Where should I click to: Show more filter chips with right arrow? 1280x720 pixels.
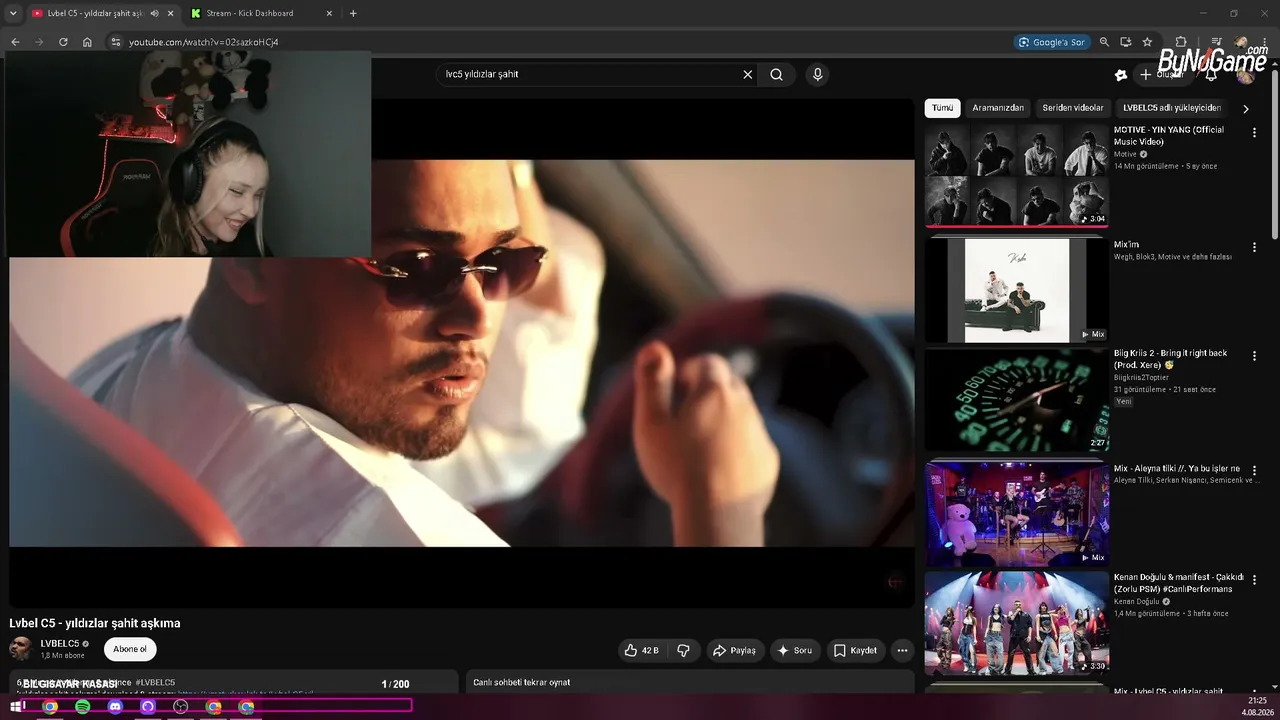coord(1245,108)
